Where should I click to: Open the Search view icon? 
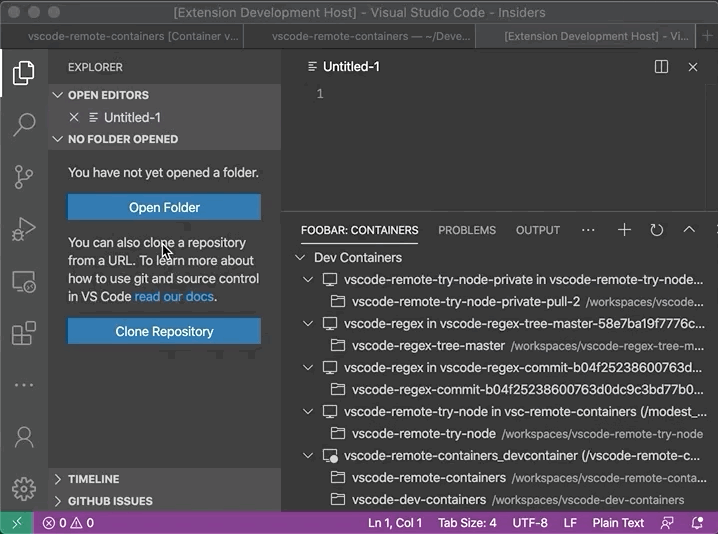coord(23,125)
